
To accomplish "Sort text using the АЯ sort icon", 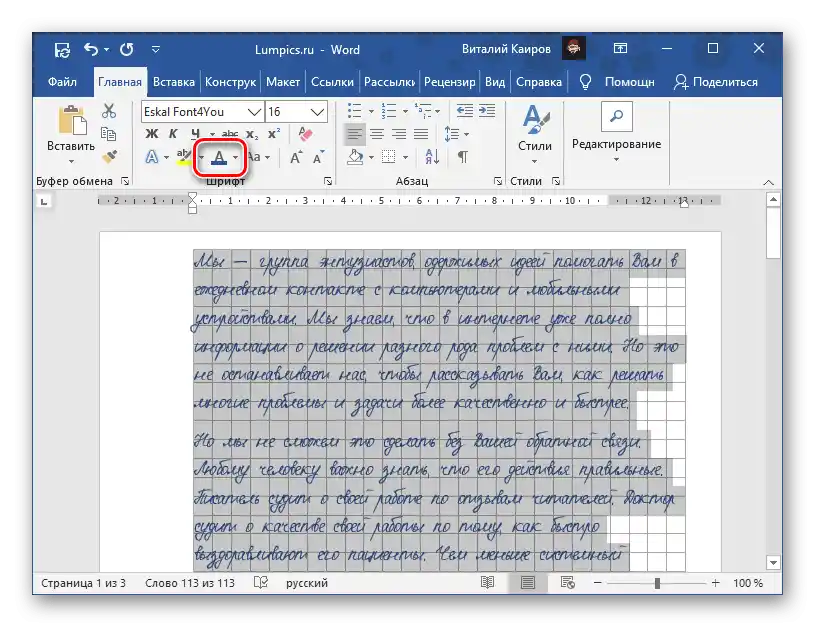I will (432, 157).
